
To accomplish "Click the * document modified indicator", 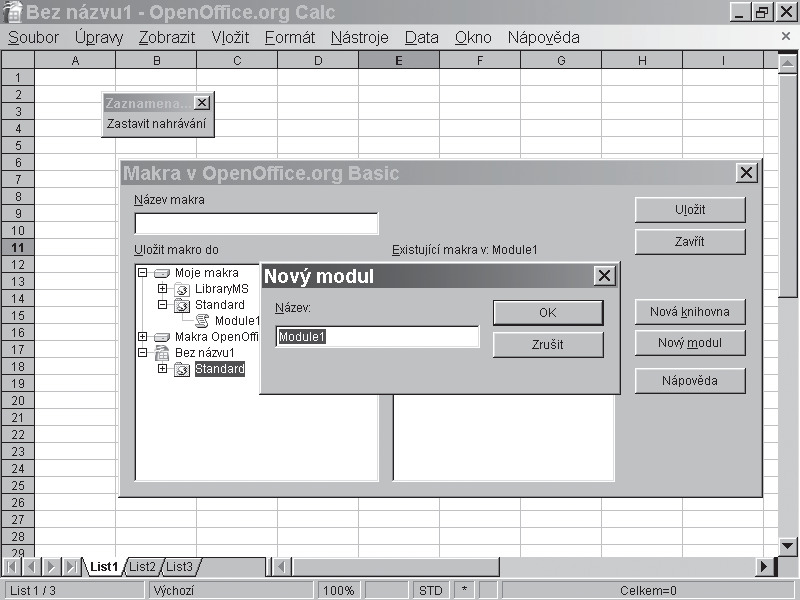I will tap(464, 590).
